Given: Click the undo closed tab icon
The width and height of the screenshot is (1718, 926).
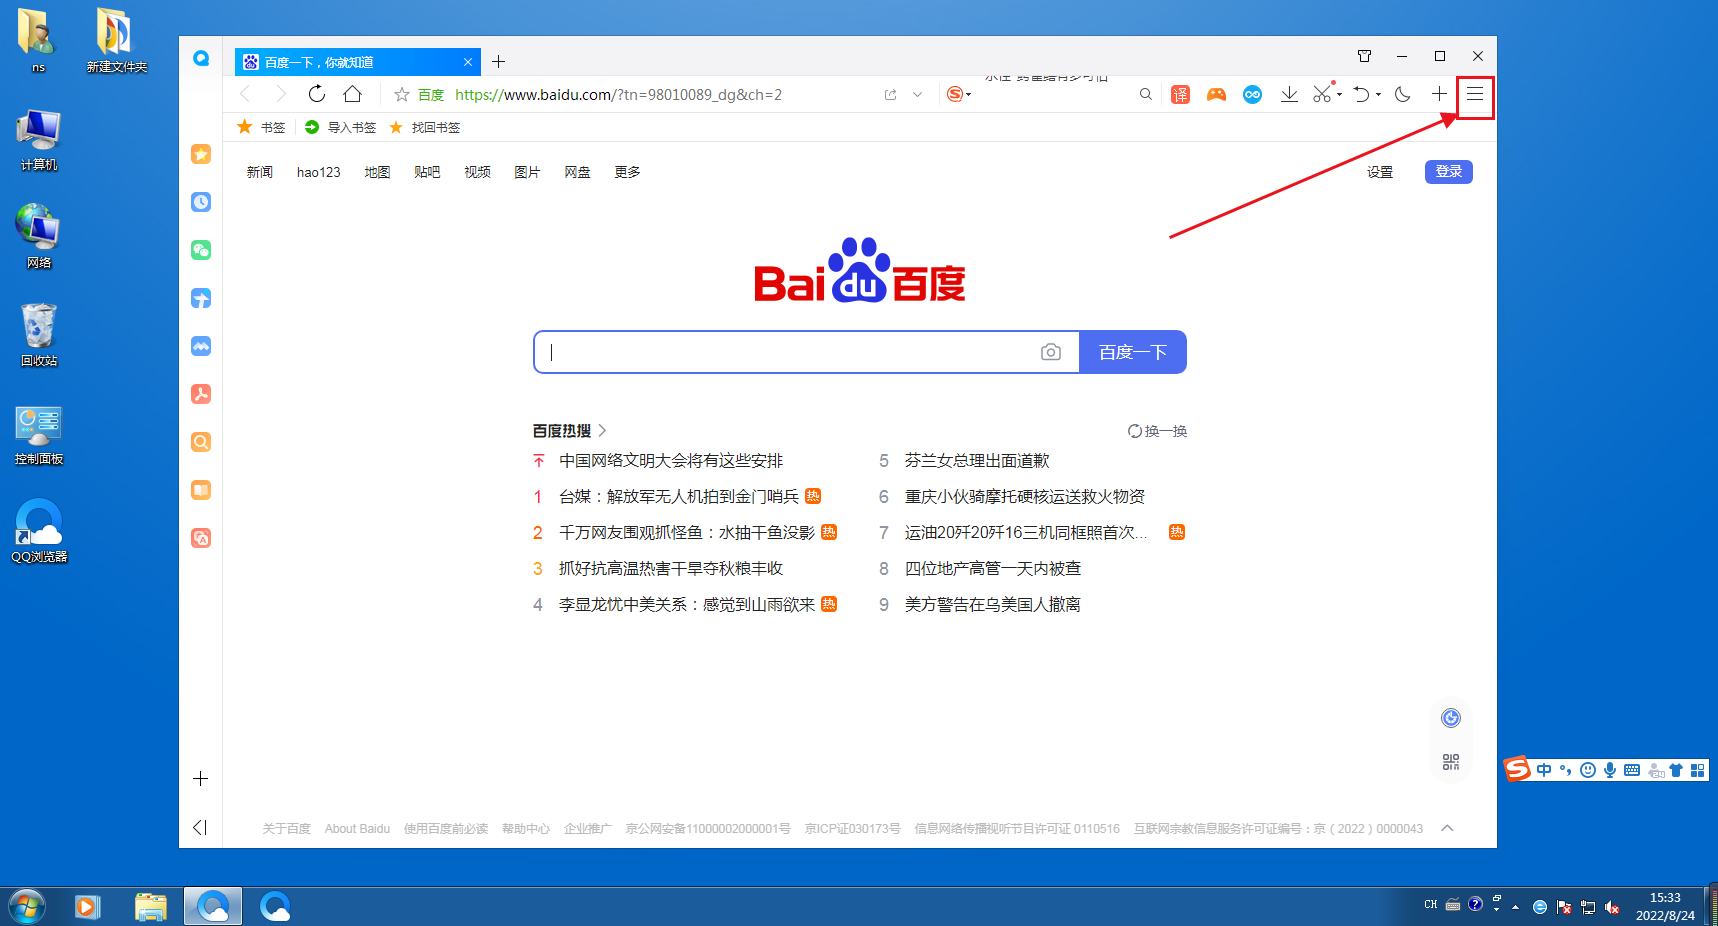Looking at the screenshot, I should pos(1361,95).
